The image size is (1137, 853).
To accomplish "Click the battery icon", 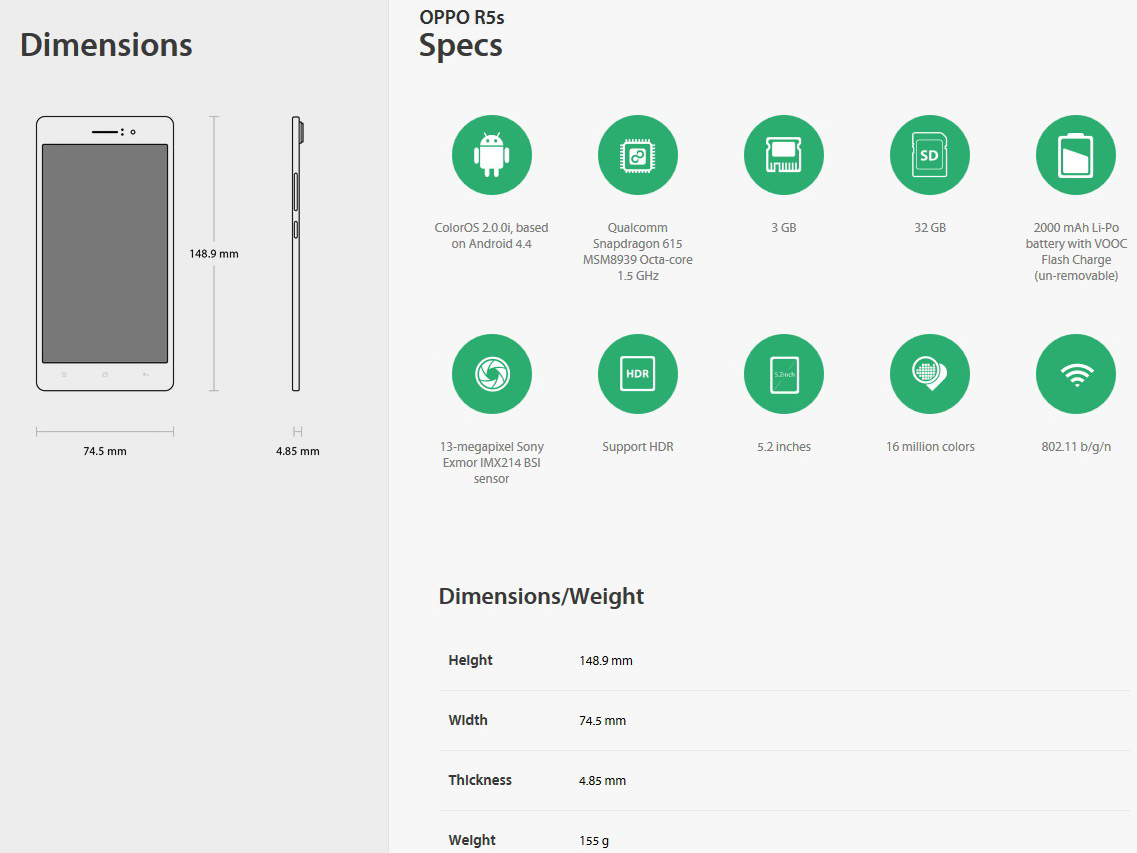I will pyautogui.click(x=1075, y=155).
